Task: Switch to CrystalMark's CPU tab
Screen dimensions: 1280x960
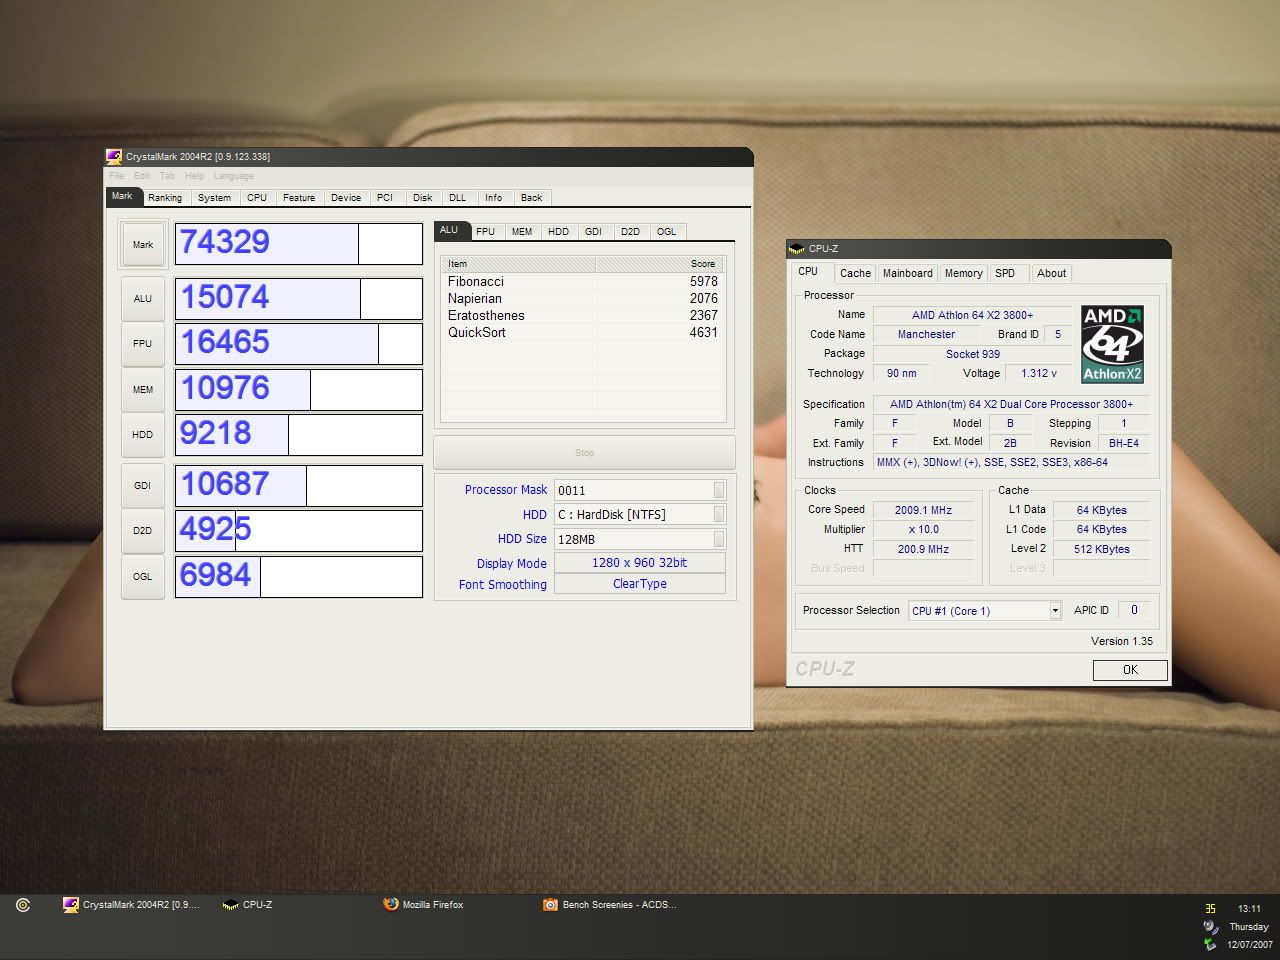Action: pos(257,198)
